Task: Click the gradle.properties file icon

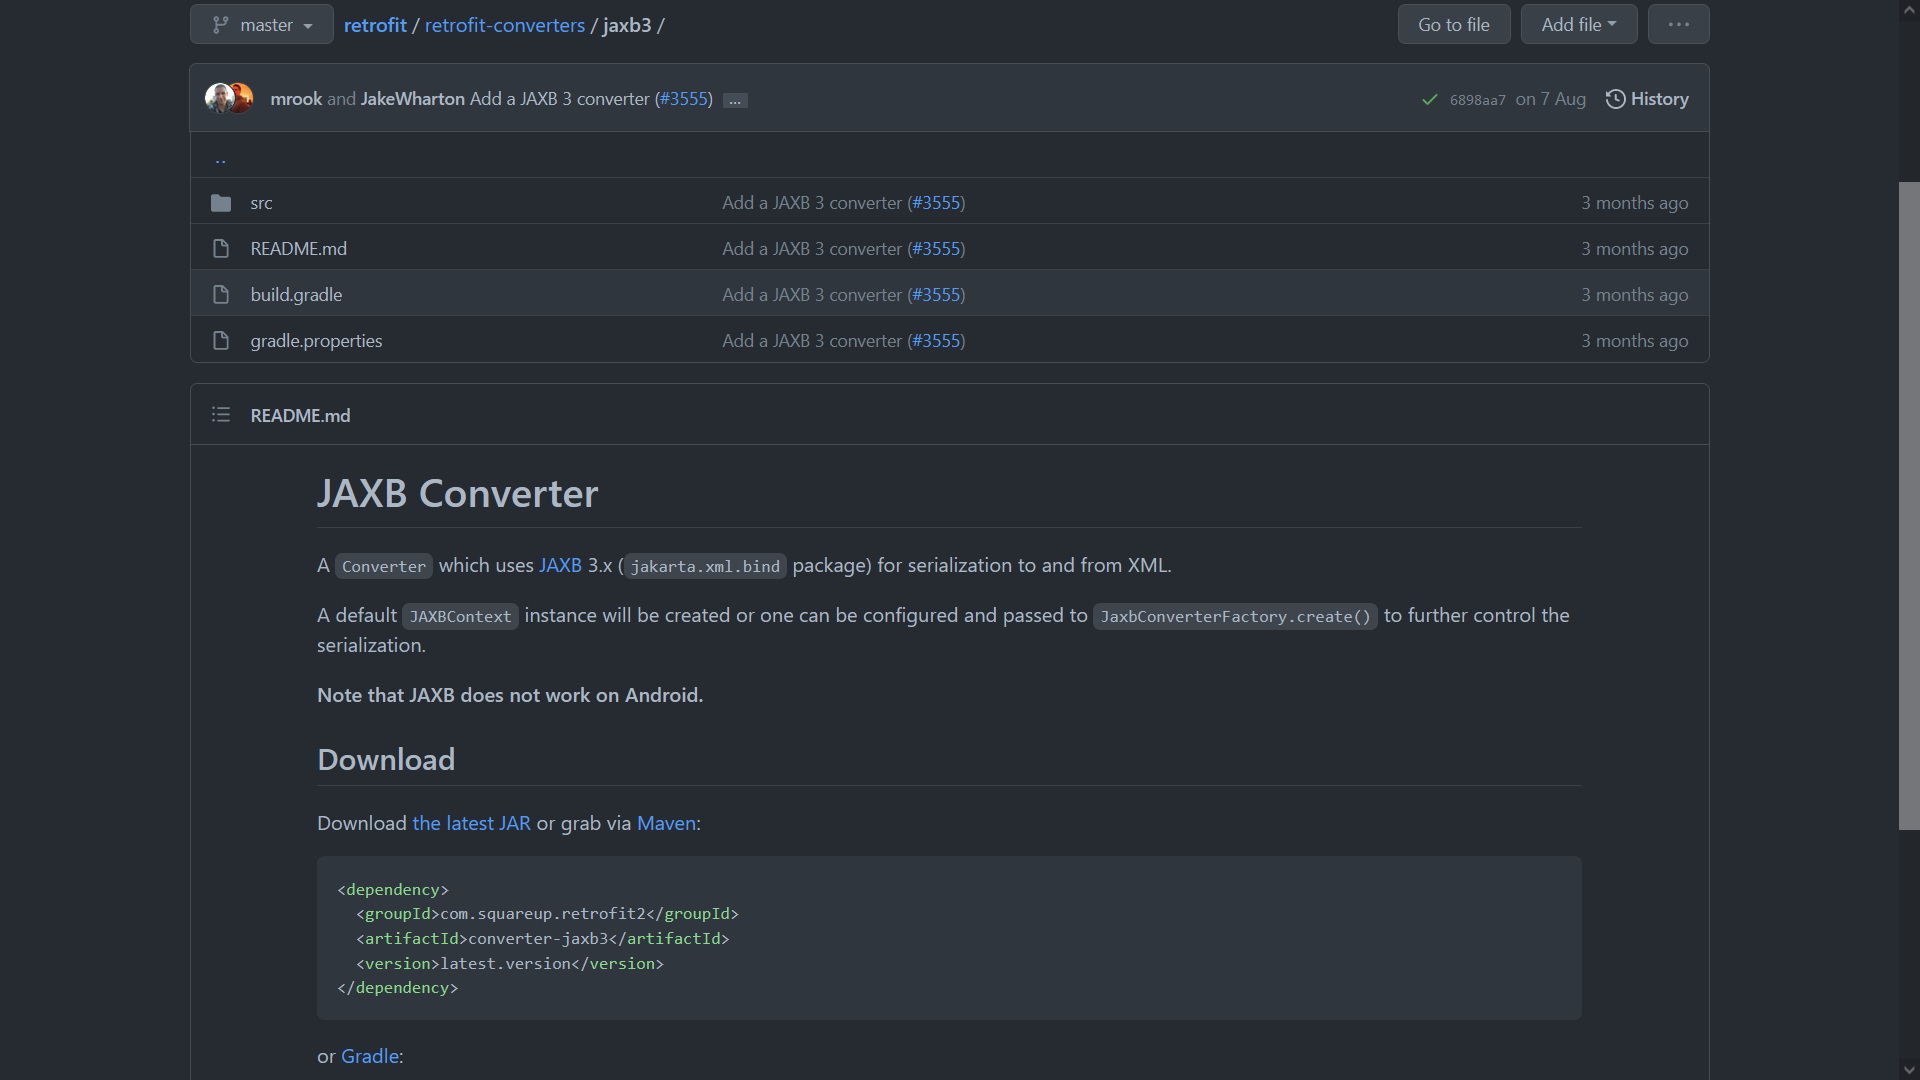Action: click(221, 341)
